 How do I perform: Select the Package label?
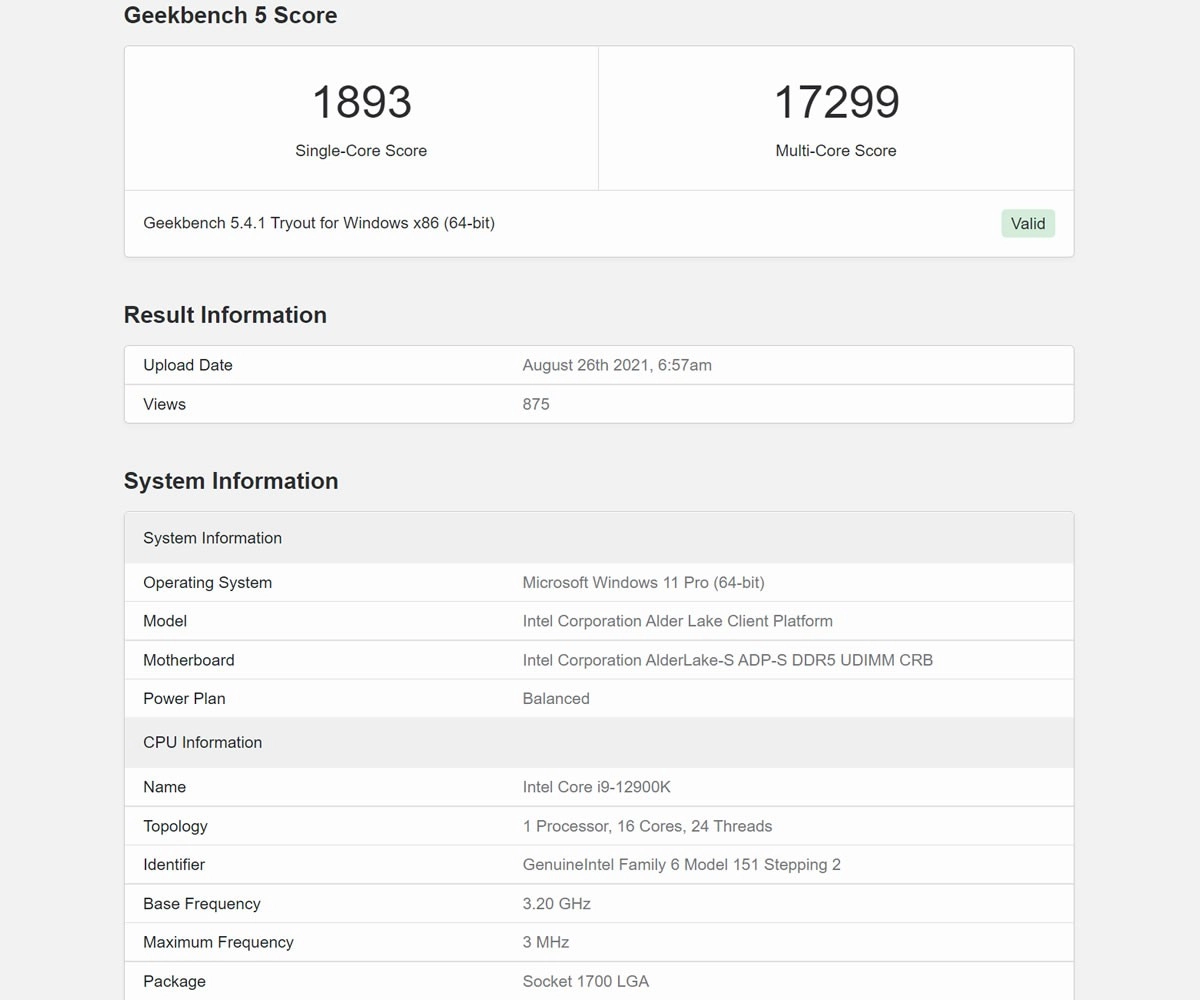174,981
